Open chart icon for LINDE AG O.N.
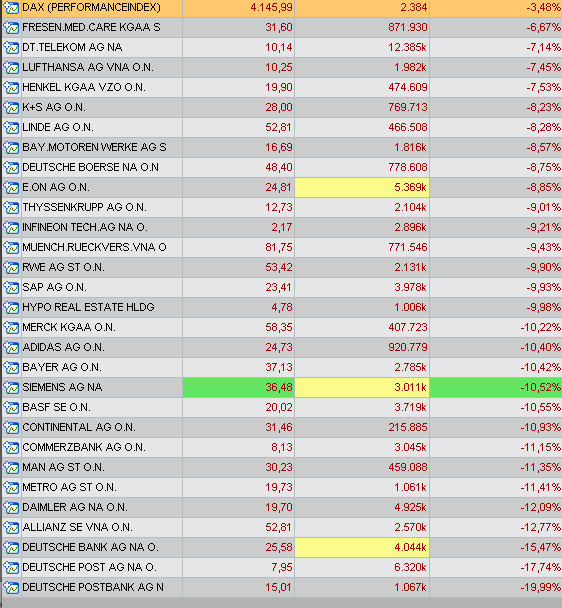 pyautogui.click(x=12, y=128)
